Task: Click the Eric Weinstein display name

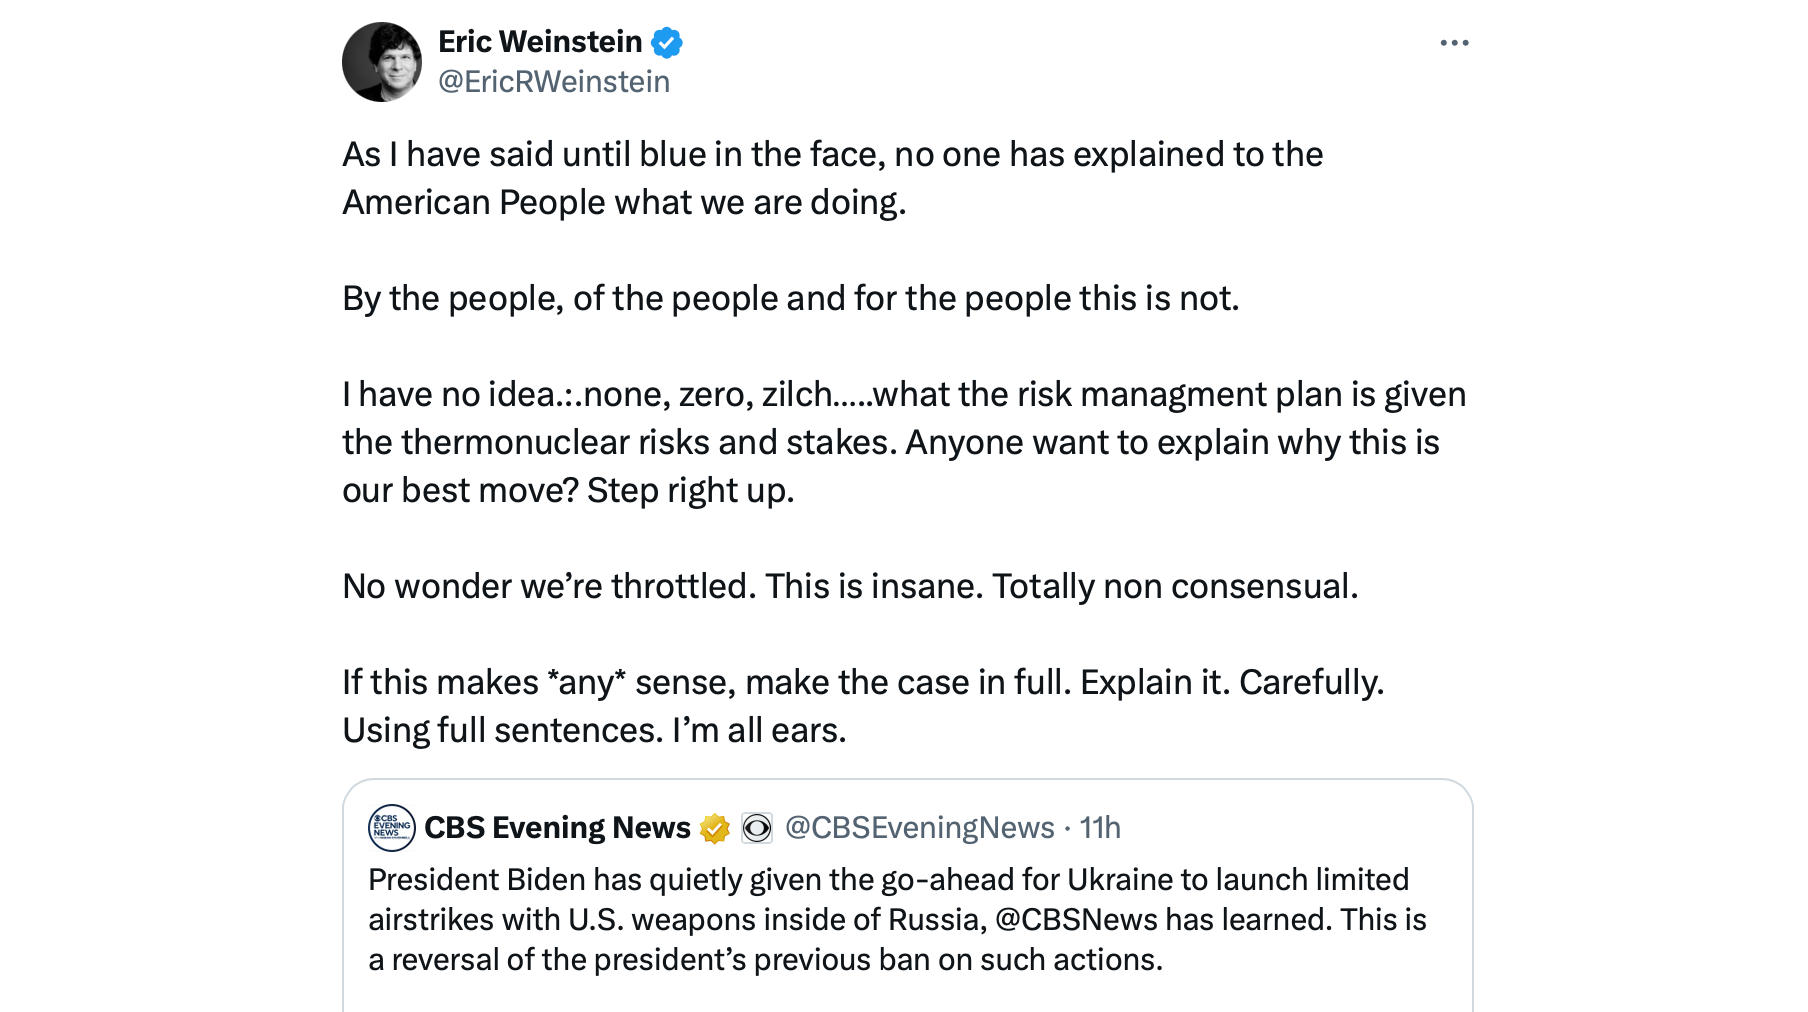Action: coord(540,42)
